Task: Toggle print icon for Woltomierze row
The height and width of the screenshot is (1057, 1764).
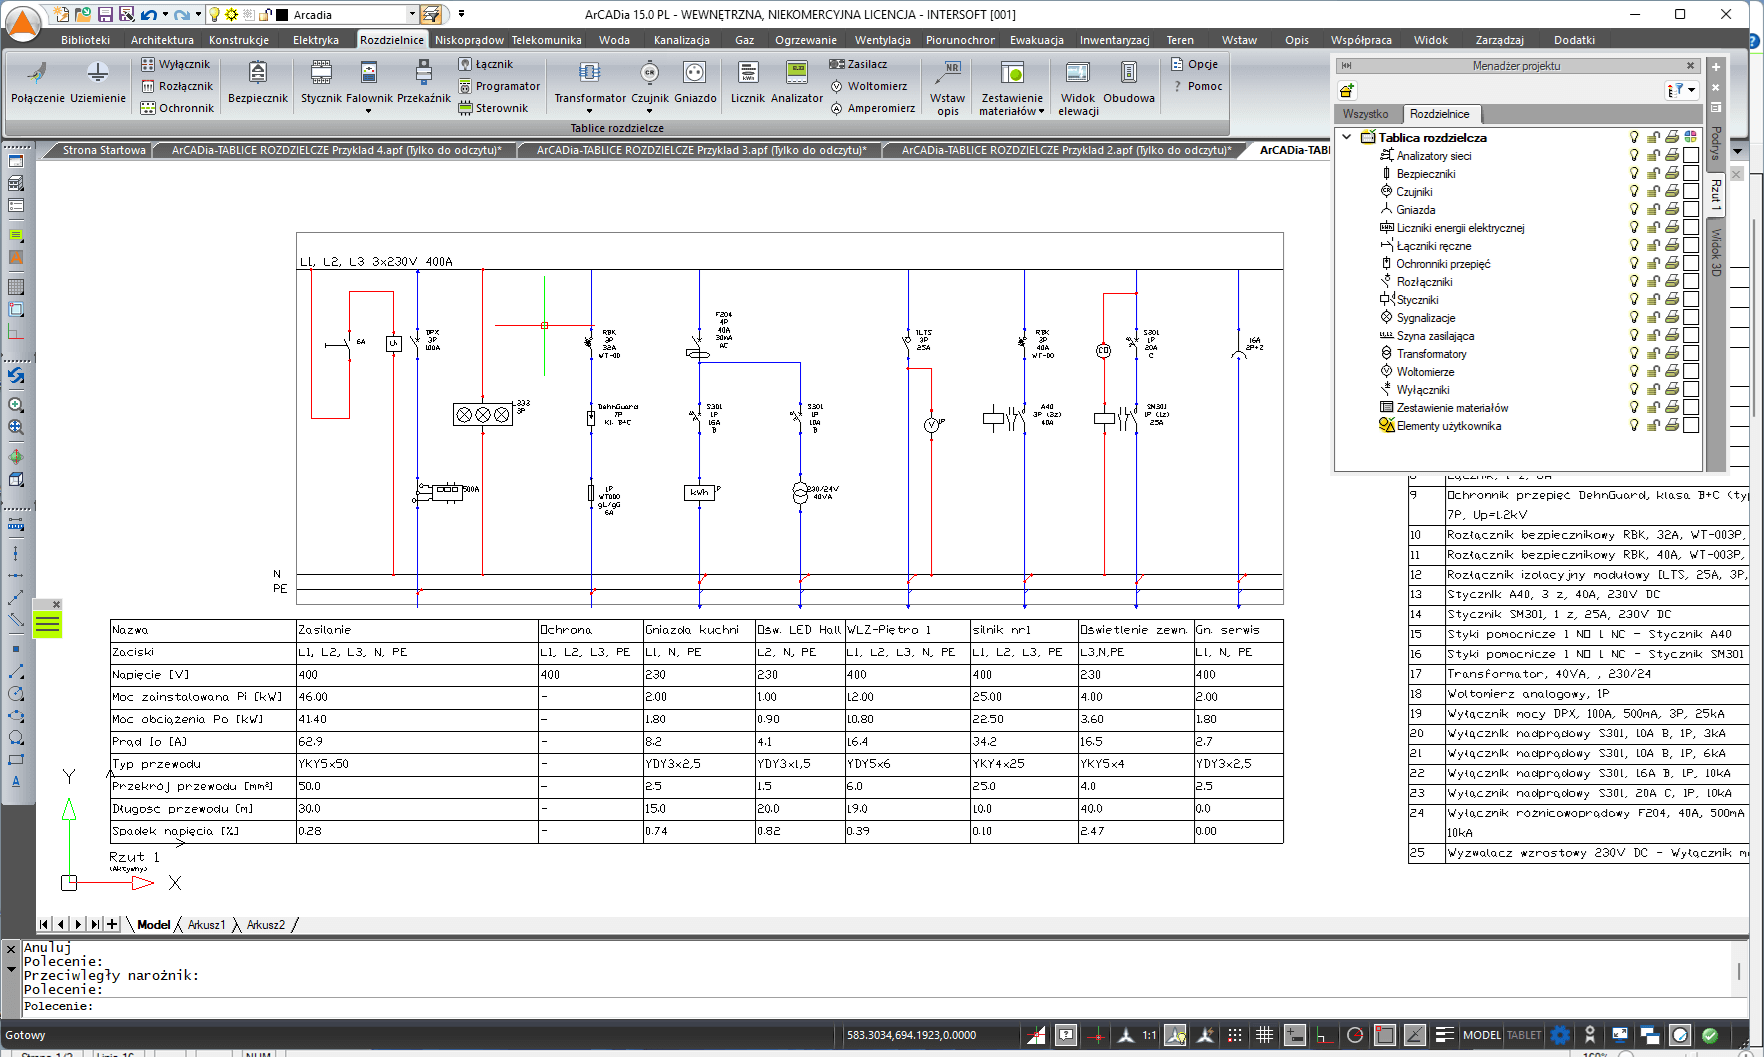Action: [x=1672, y=372]
